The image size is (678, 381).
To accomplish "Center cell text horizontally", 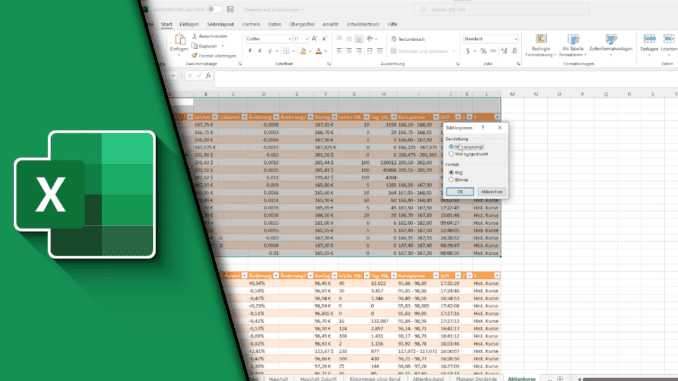I will (349, 51).
